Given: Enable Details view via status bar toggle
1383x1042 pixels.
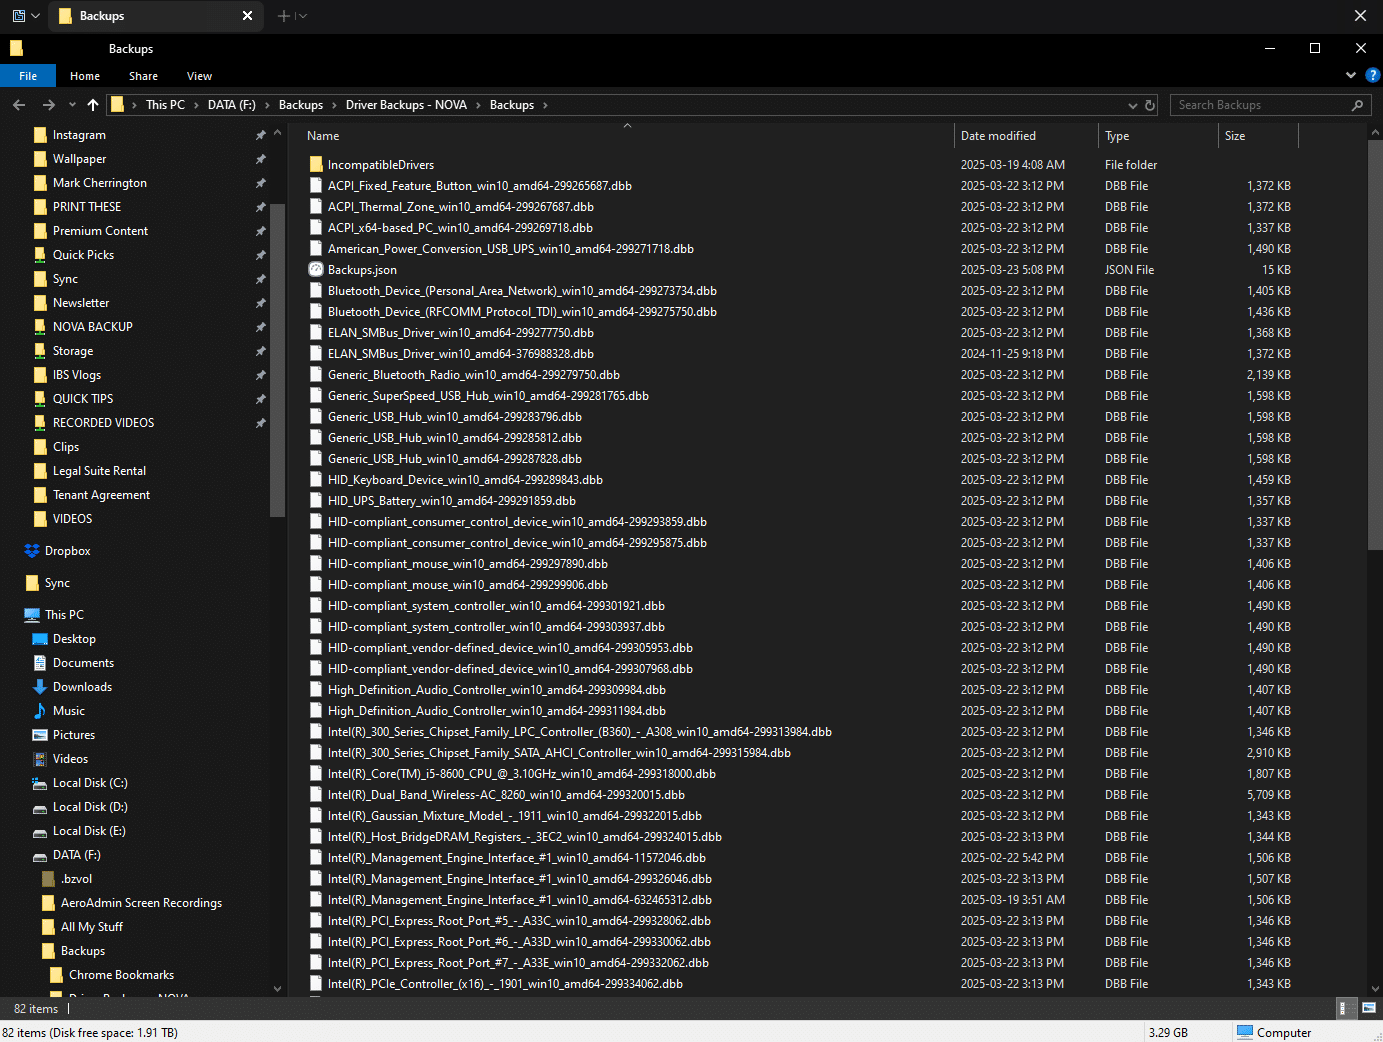Looking at the screenshot, I should click(1347, 1009).
